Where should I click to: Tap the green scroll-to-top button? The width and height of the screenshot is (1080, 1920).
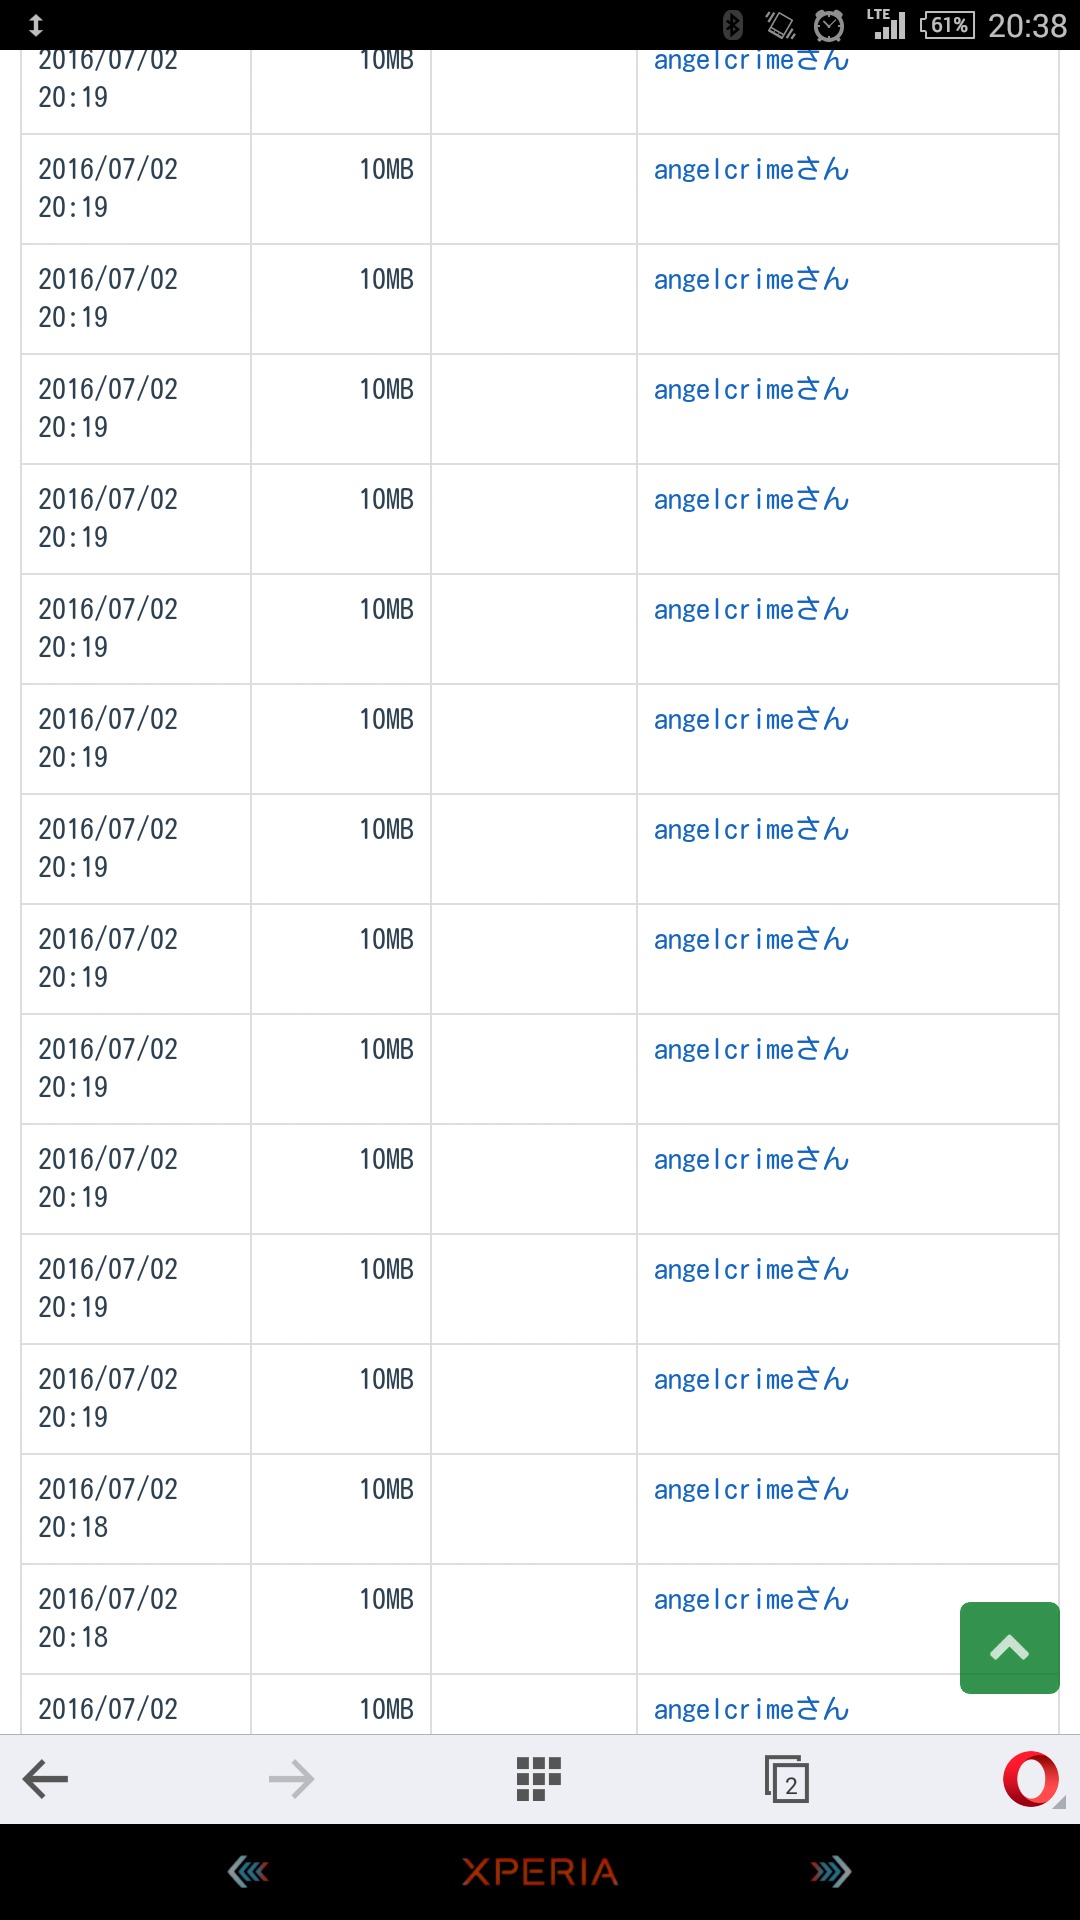[x=1009, y=1647]
